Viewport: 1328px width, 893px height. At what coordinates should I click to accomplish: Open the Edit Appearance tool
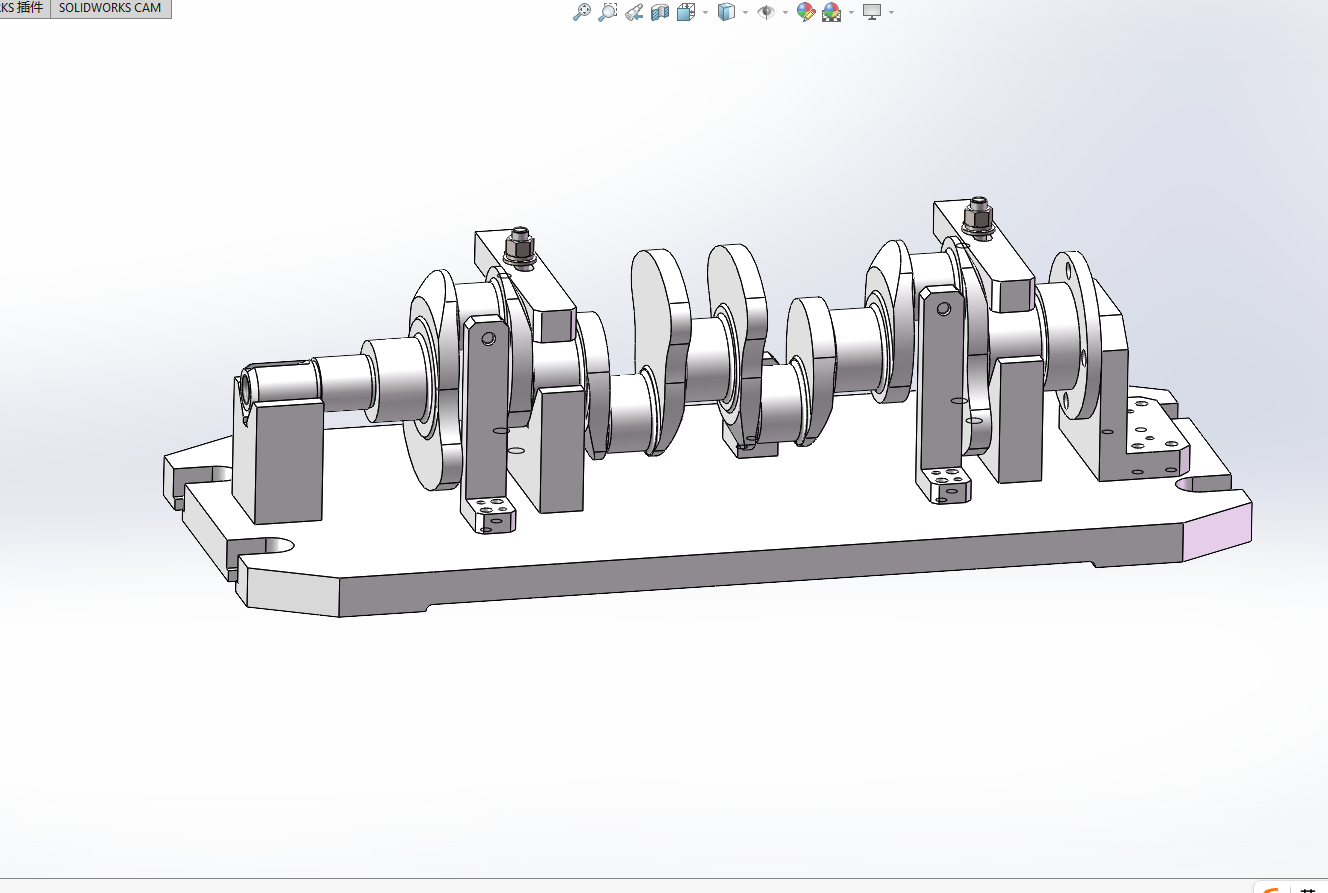(x=806, y=12)
